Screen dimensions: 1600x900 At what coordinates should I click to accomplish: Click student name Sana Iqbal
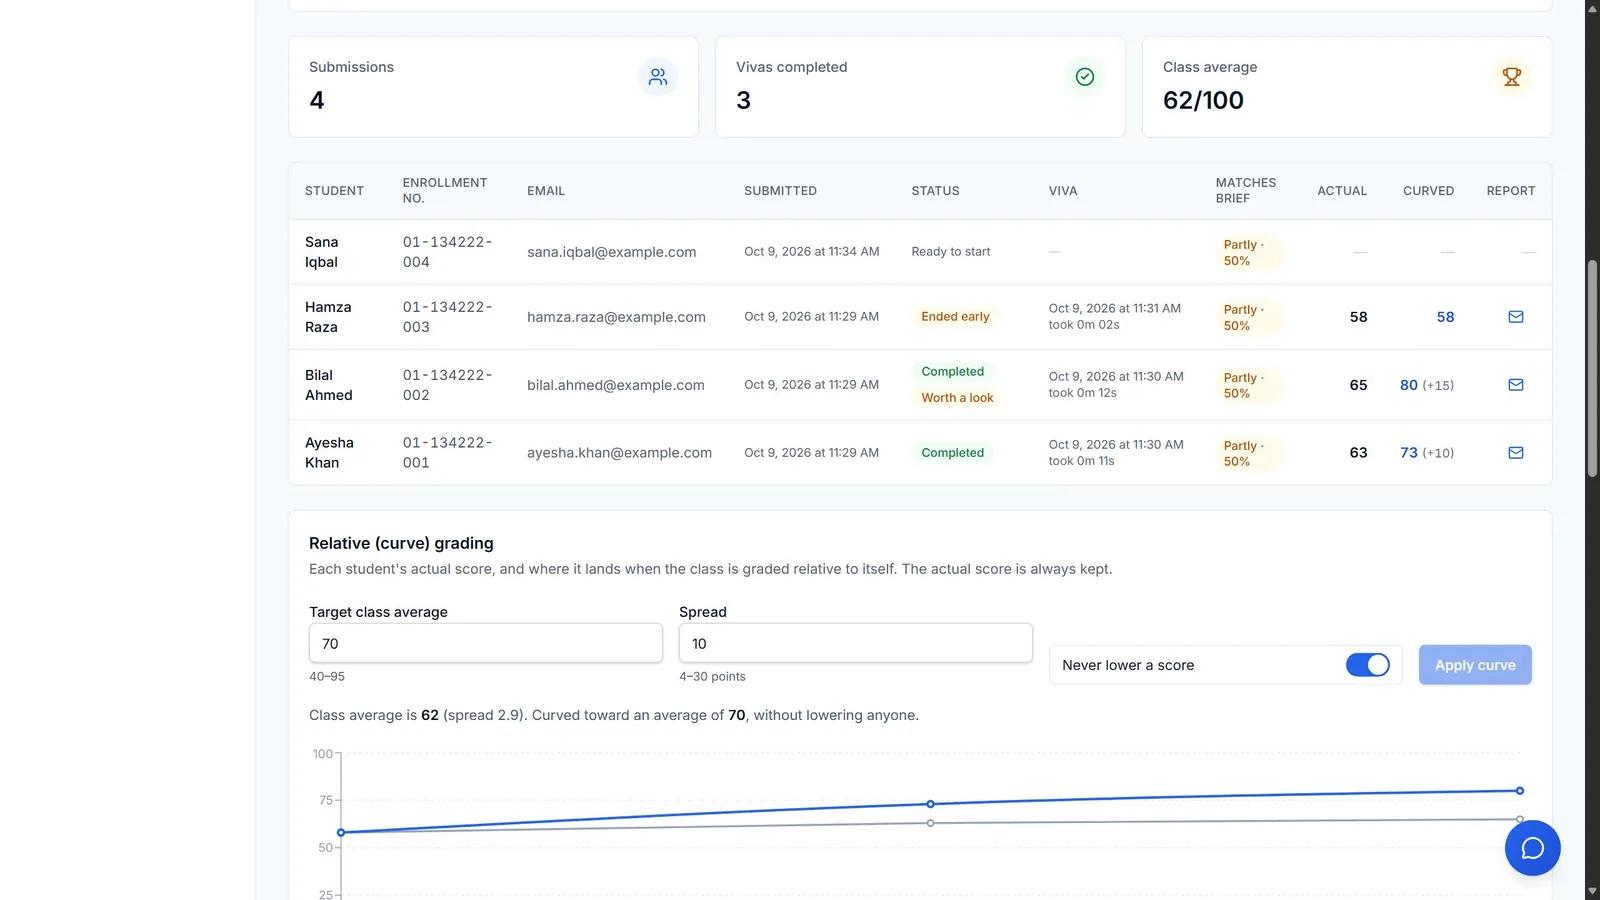(x=321, y=252)
